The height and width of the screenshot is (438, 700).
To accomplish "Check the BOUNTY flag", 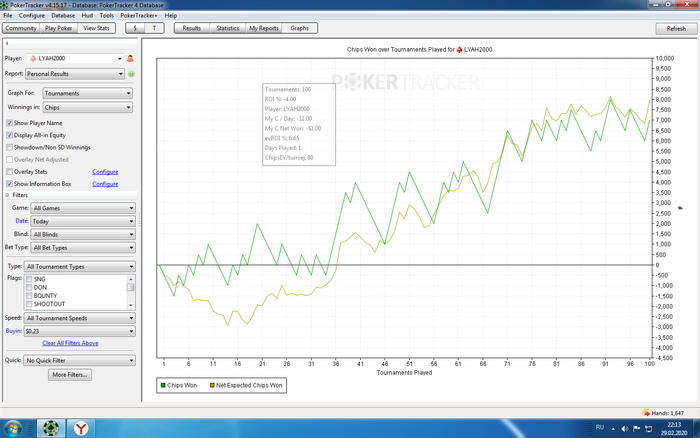I will [29, 296].
